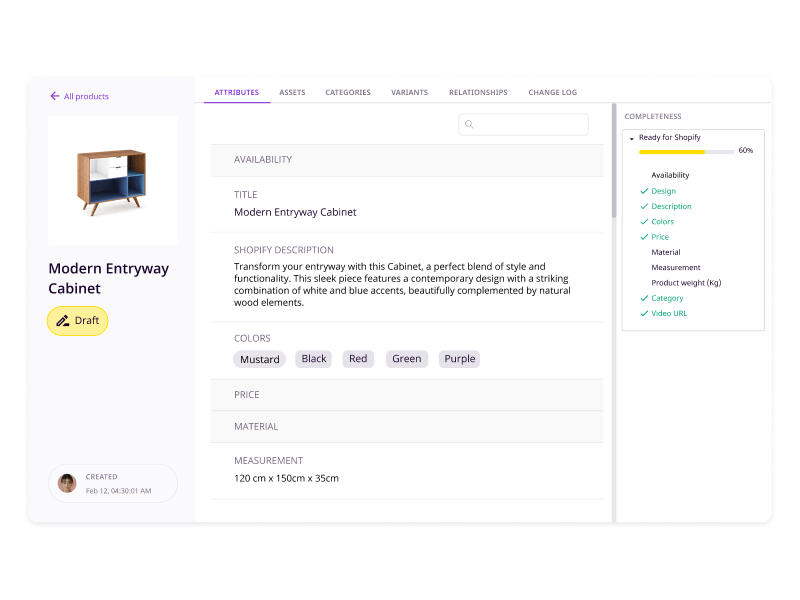Image resolution: width=800 pixels, height=600 pixels.
Task: Switch to the Assets tab
Action: (292, 92)
